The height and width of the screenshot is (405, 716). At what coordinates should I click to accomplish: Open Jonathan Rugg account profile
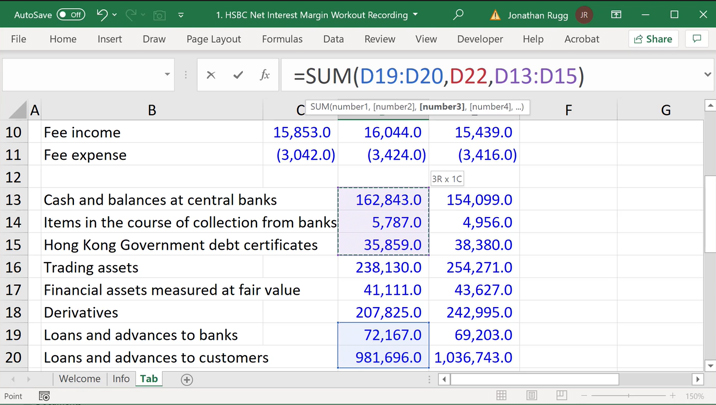click(x=584, y=15)
